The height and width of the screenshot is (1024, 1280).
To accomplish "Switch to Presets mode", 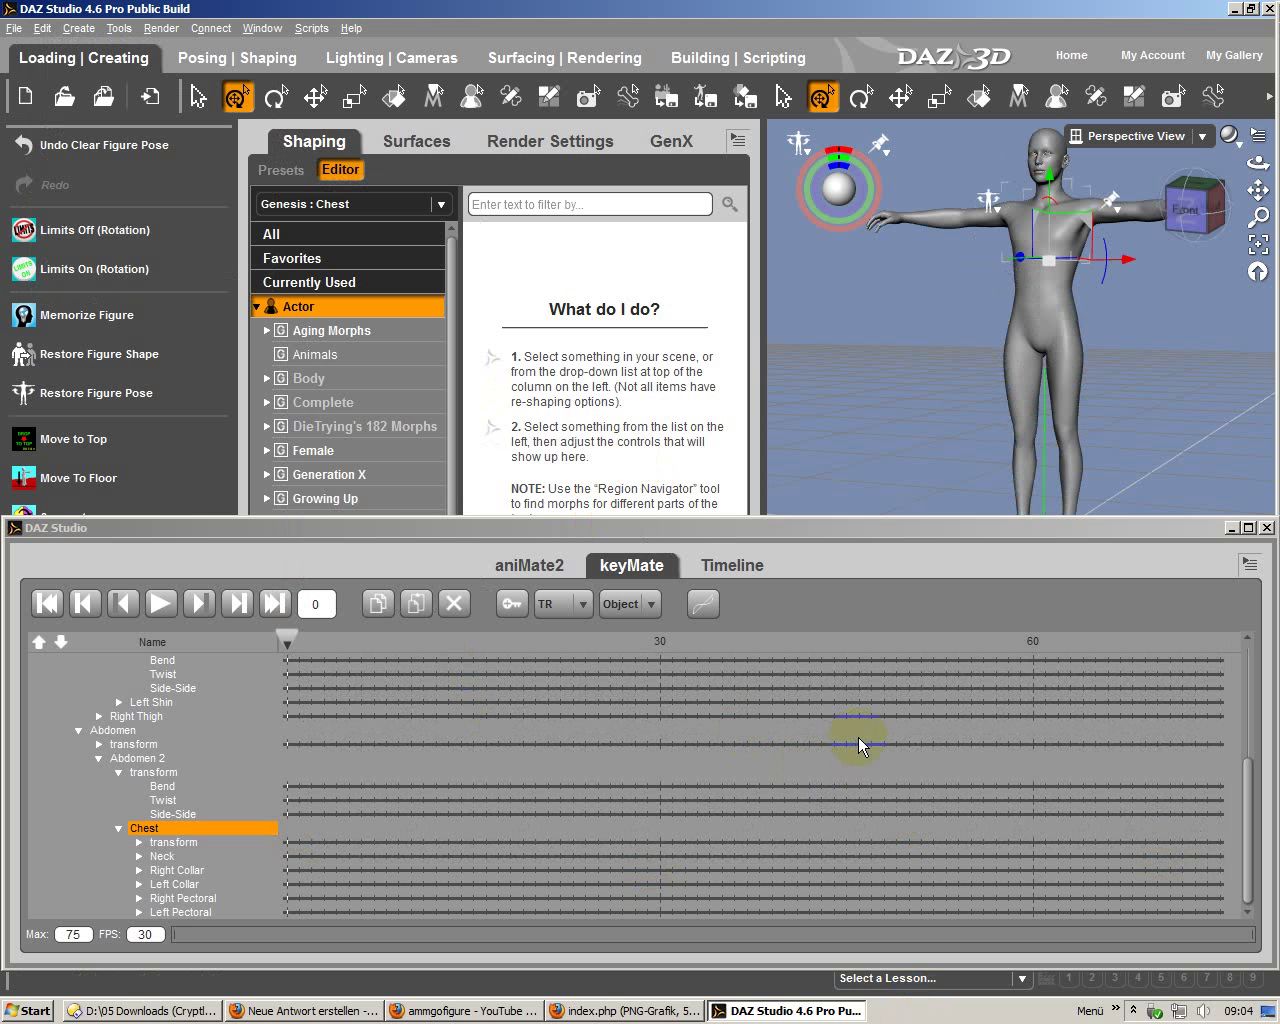I will (x=281, y=170).
